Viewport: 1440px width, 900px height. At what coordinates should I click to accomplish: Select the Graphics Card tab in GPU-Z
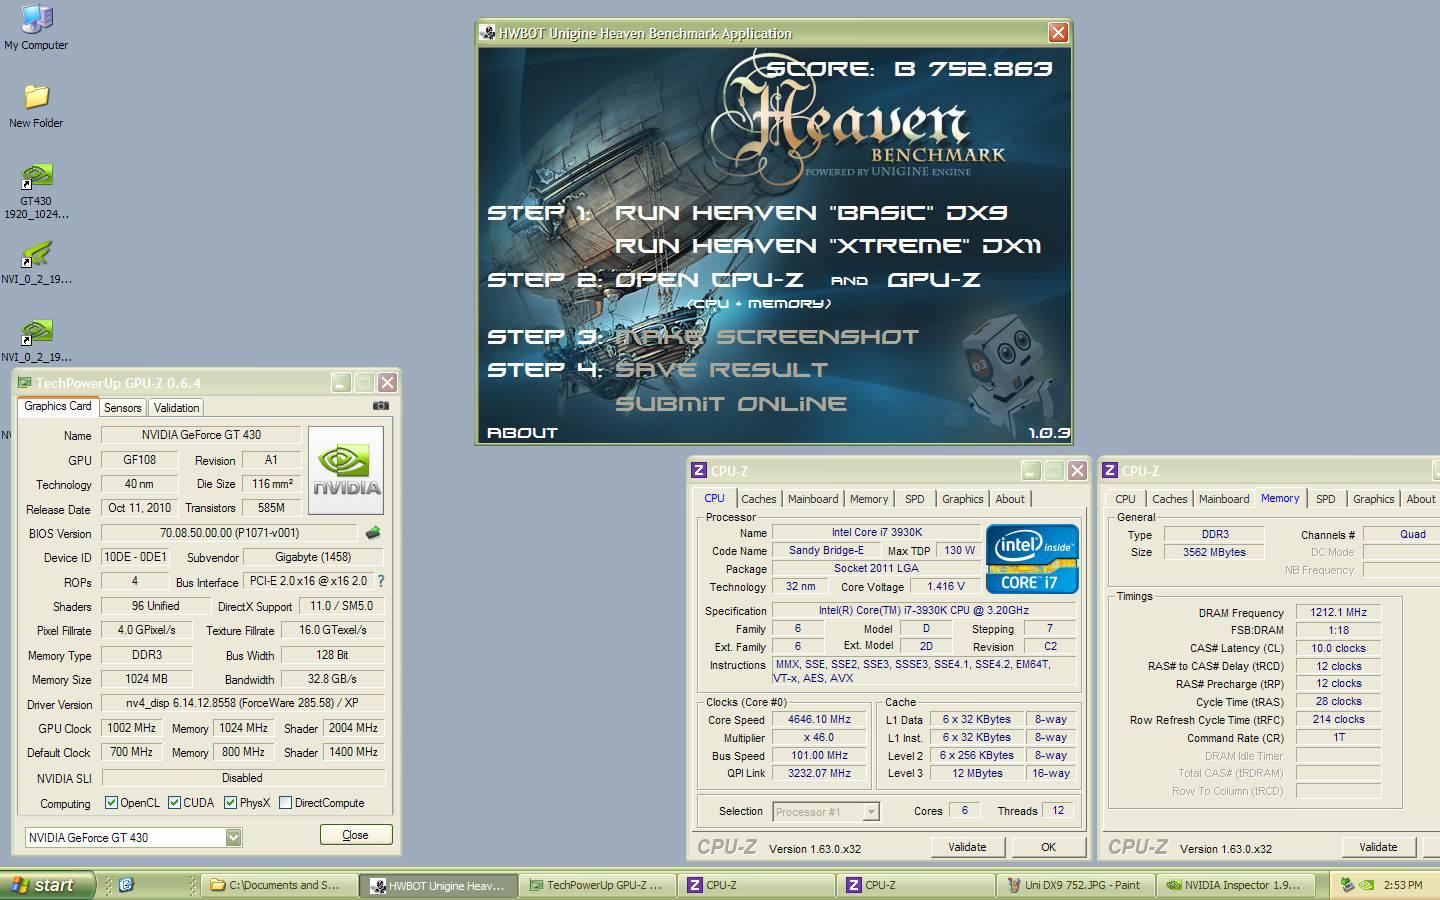click(x=57, y=406)
